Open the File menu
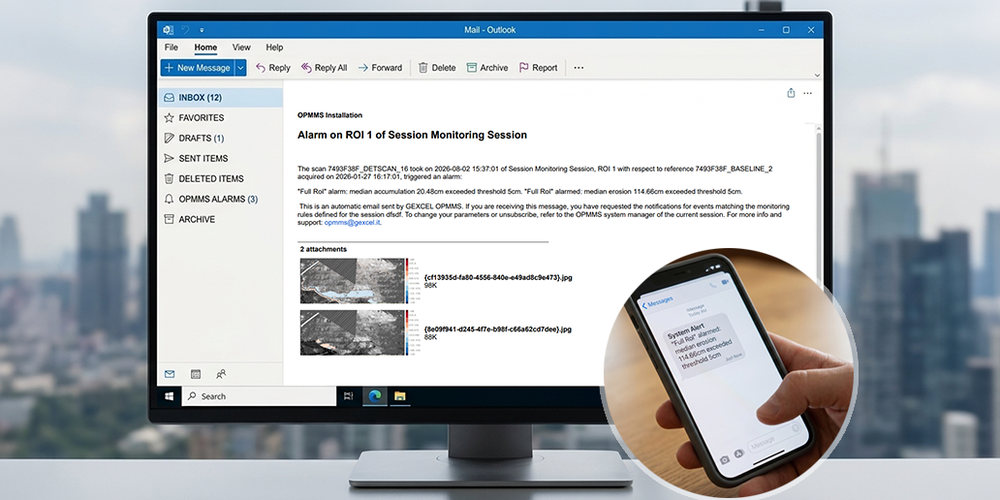This screenshot has width=1000, height=500. 171,47
